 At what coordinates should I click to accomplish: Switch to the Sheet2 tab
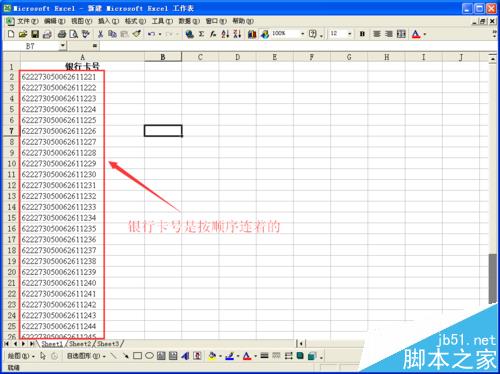click(x=80, y=343)
